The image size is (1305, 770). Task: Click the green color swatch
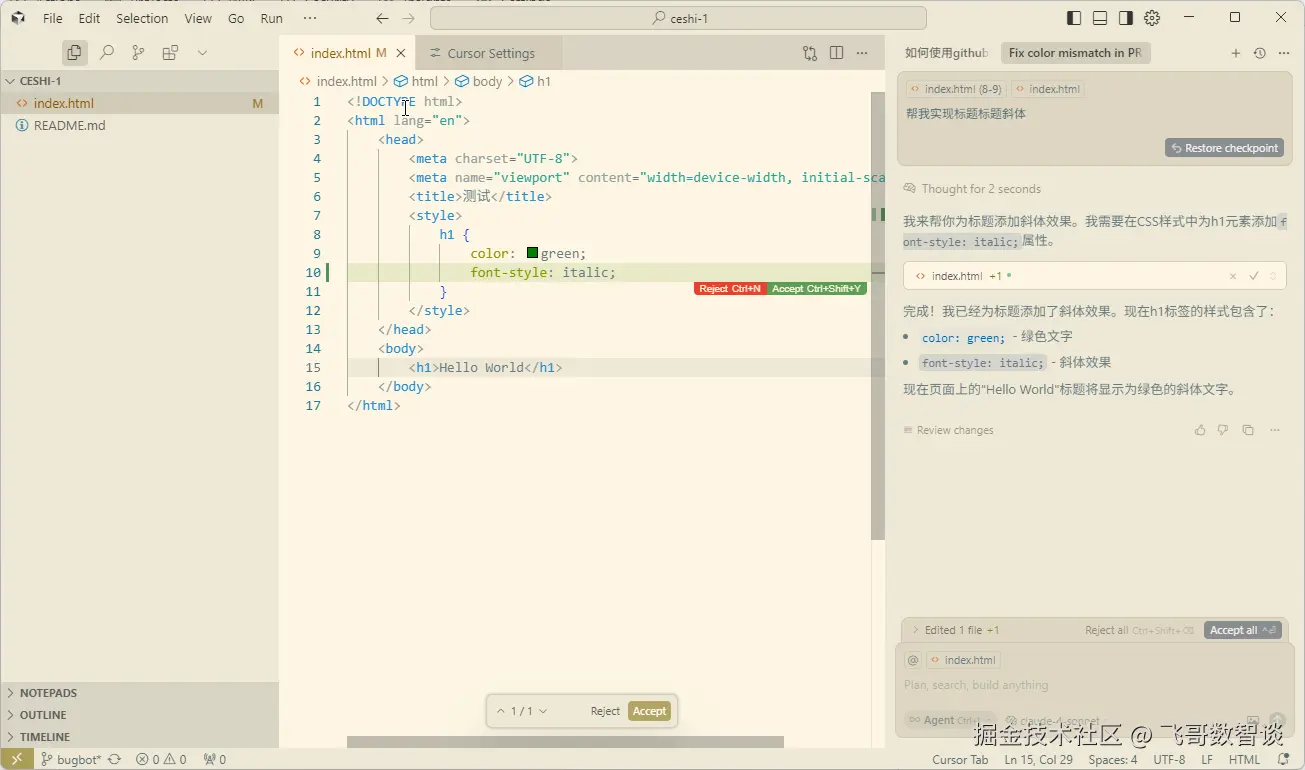click(532, 253)
